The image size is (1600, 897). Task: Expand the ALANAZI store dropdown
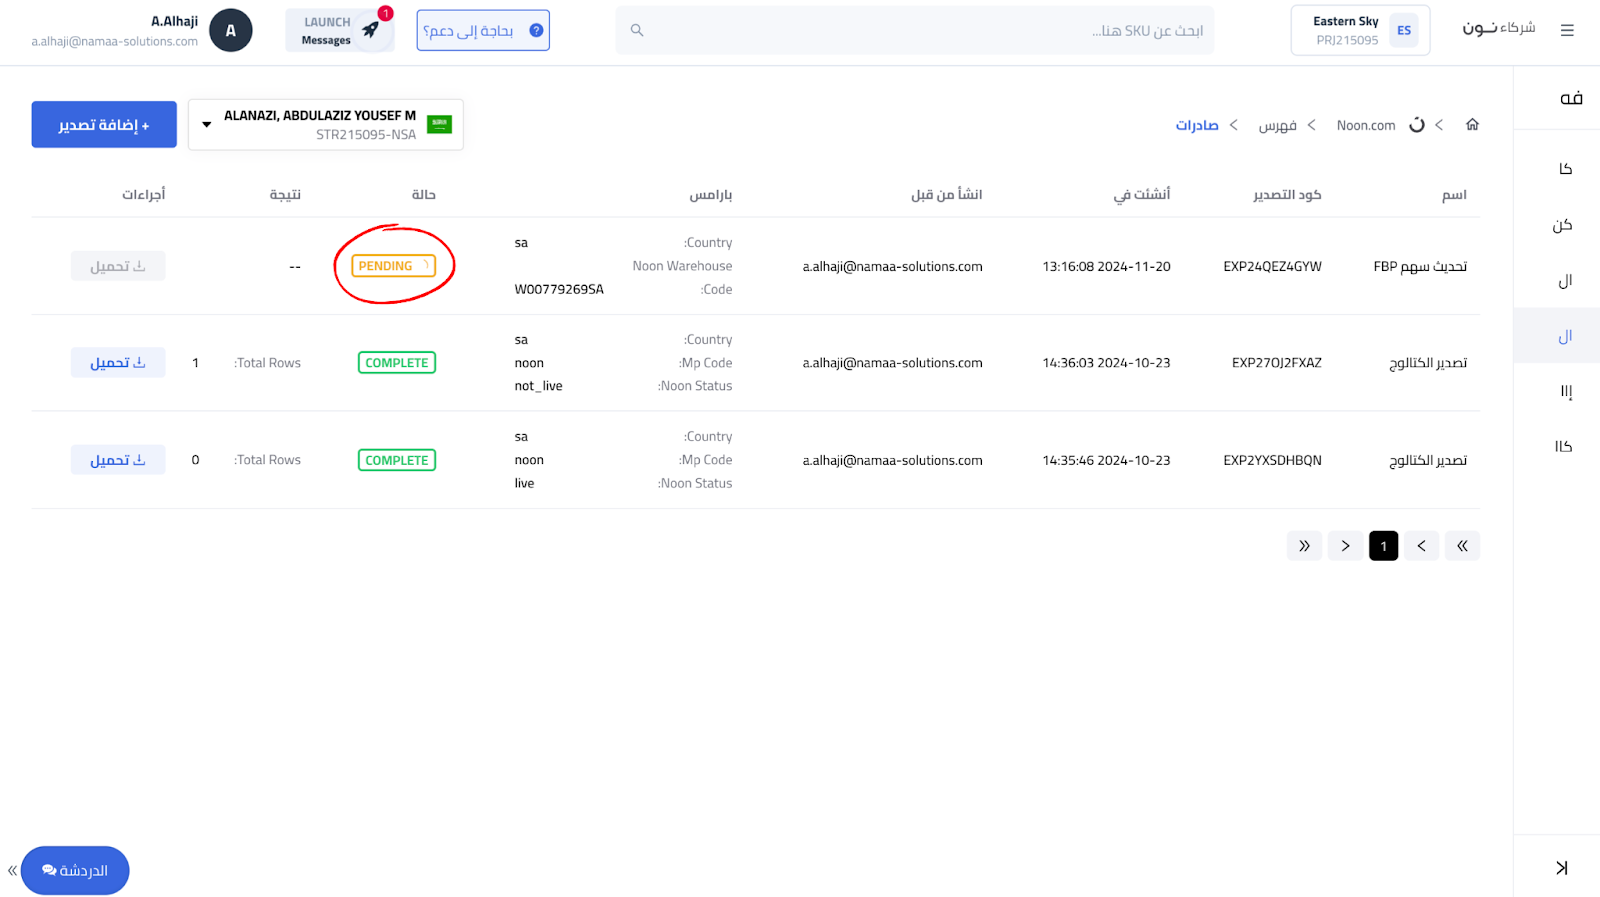click(326, 124)
